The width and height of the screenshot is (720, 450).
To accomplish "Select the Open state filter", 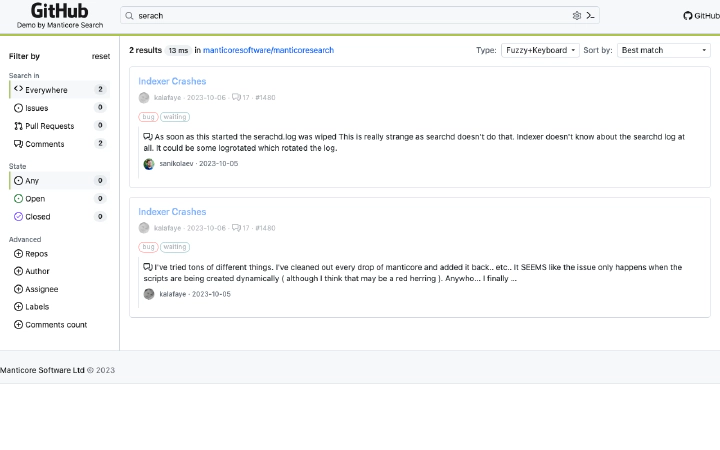I will coord(59,198).
